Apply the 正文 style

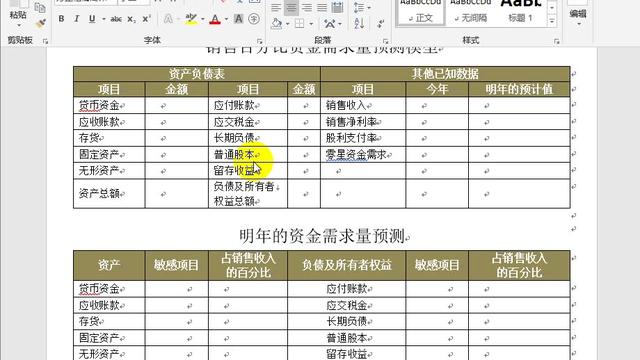420,12
